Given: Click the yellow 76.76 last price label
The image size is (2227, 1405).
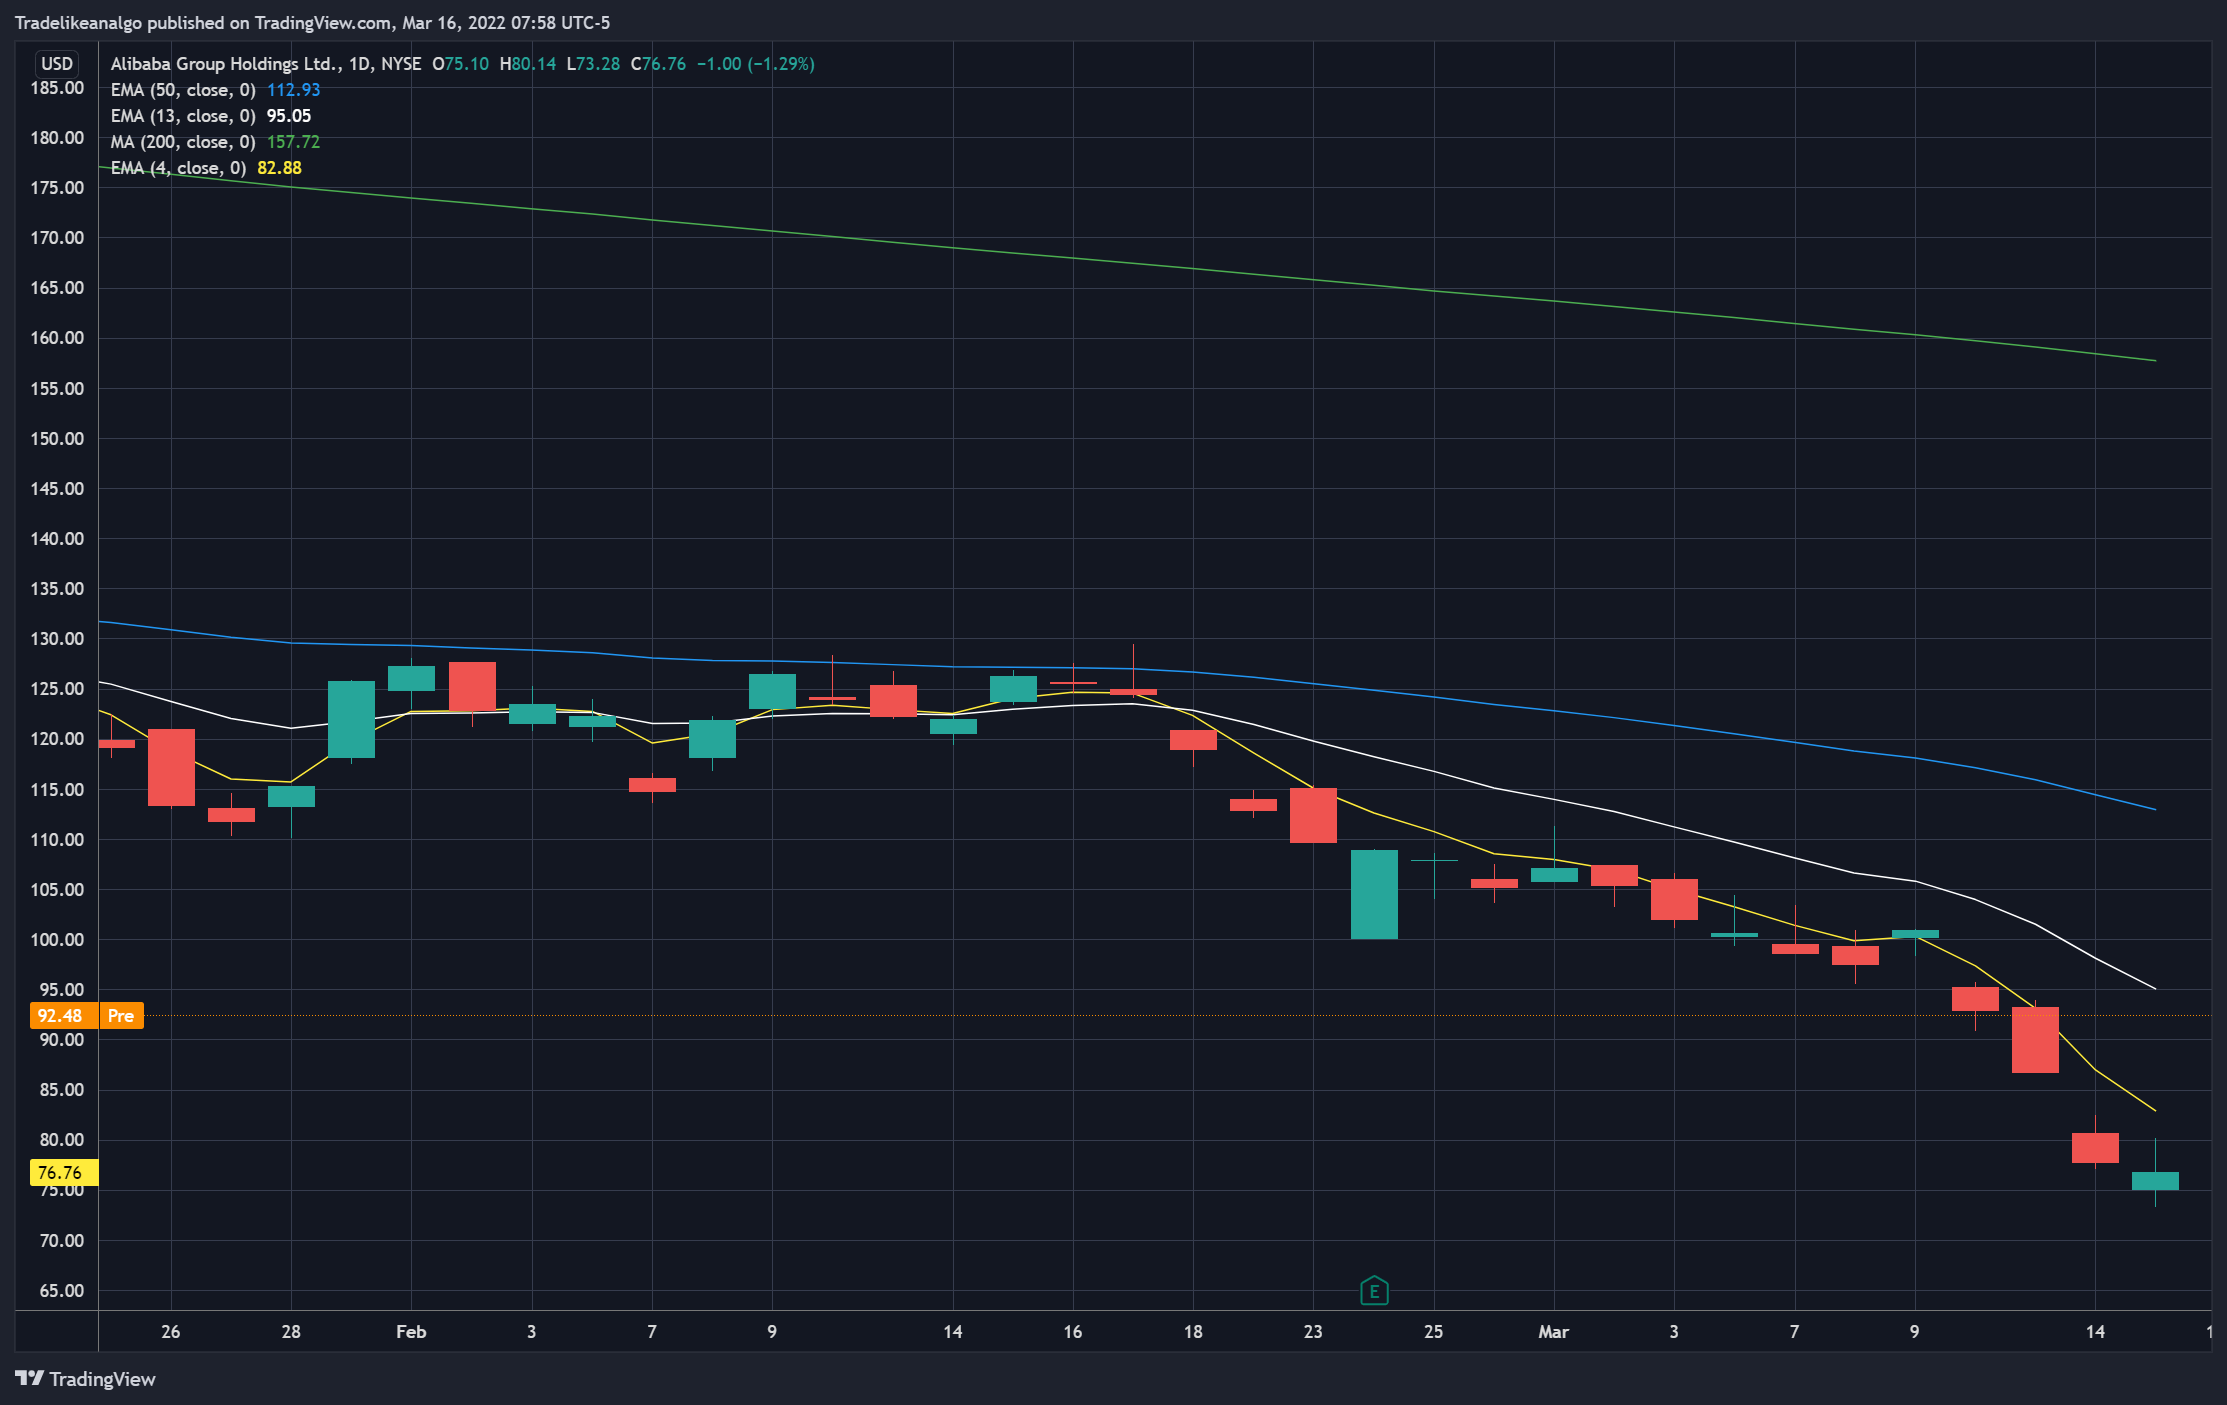Looking at the screenshot, I should (64, 1172).
